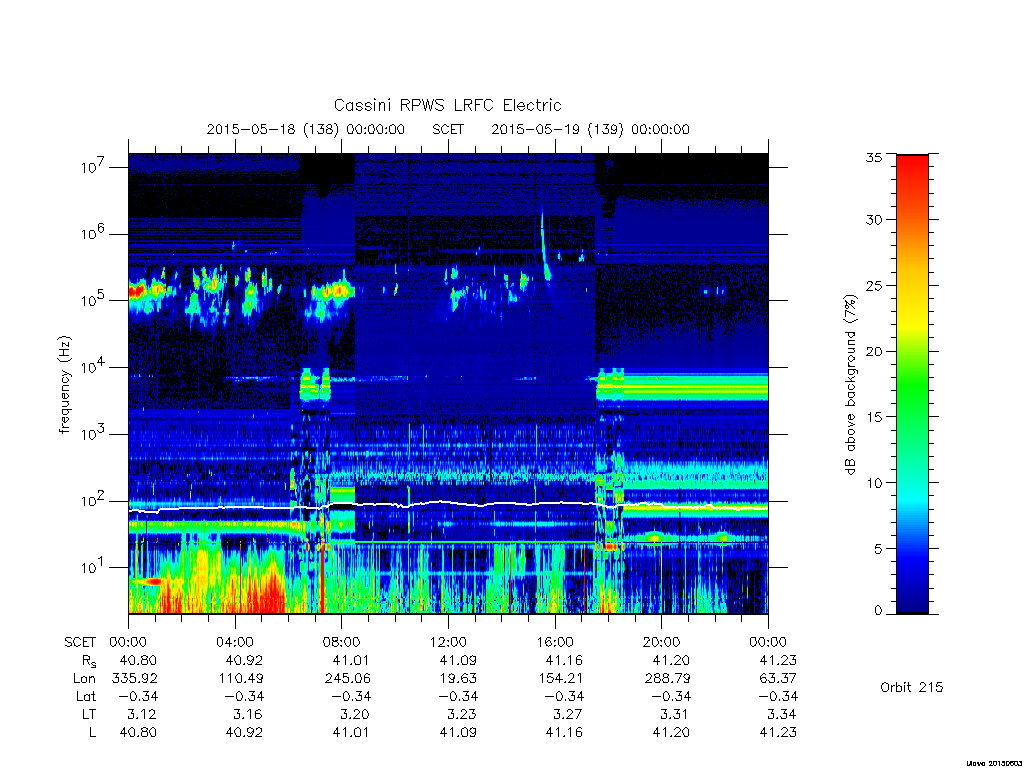Click the LT row label
The image size is (1024, 768).
(x=88, y=714)
